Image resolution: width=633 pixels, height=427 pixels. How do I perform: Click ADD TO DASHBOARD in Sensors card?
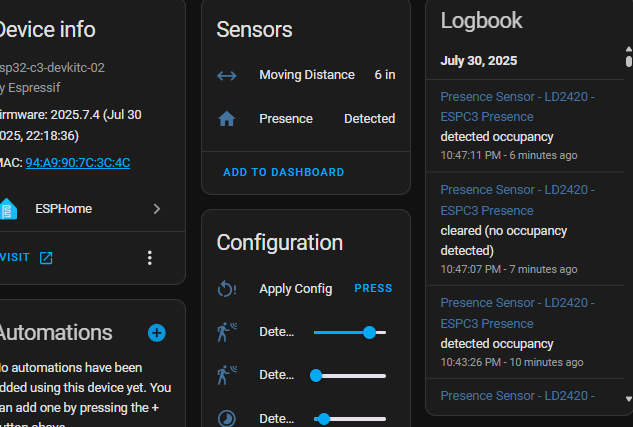(283, 172)
